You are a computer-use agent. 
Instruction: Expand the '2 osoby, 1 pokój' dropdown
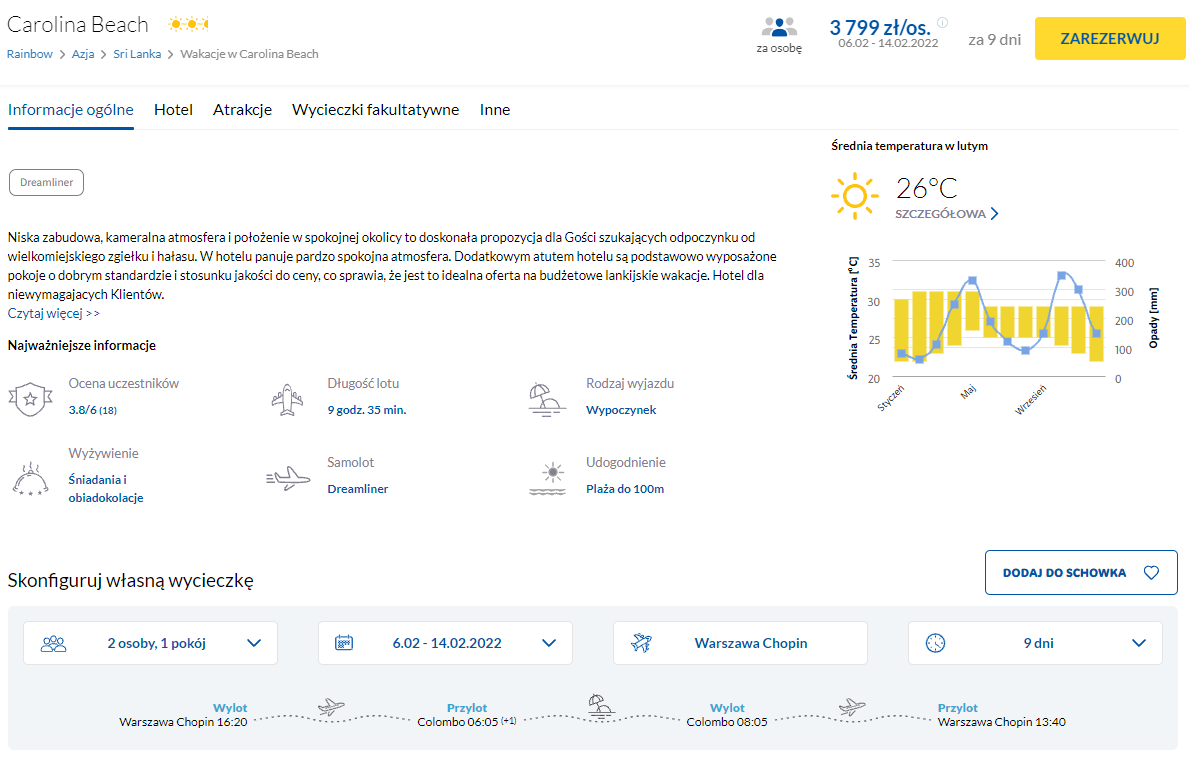pyautogui.click(x=254, y=643)
